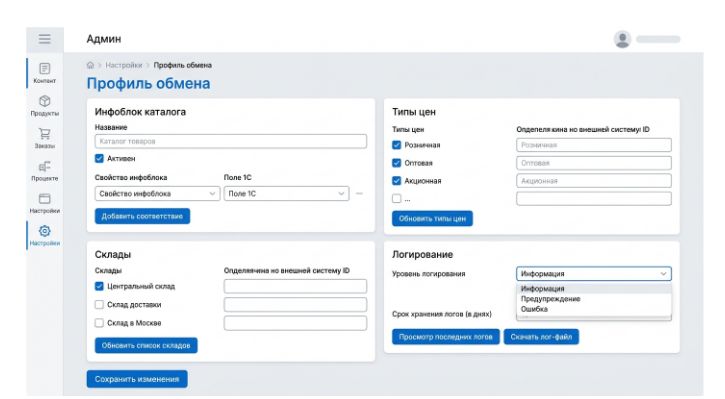Uncheck the Оптовая price type
The height and width of the screenshot is (399, 725).
click(x=396, y=163)
